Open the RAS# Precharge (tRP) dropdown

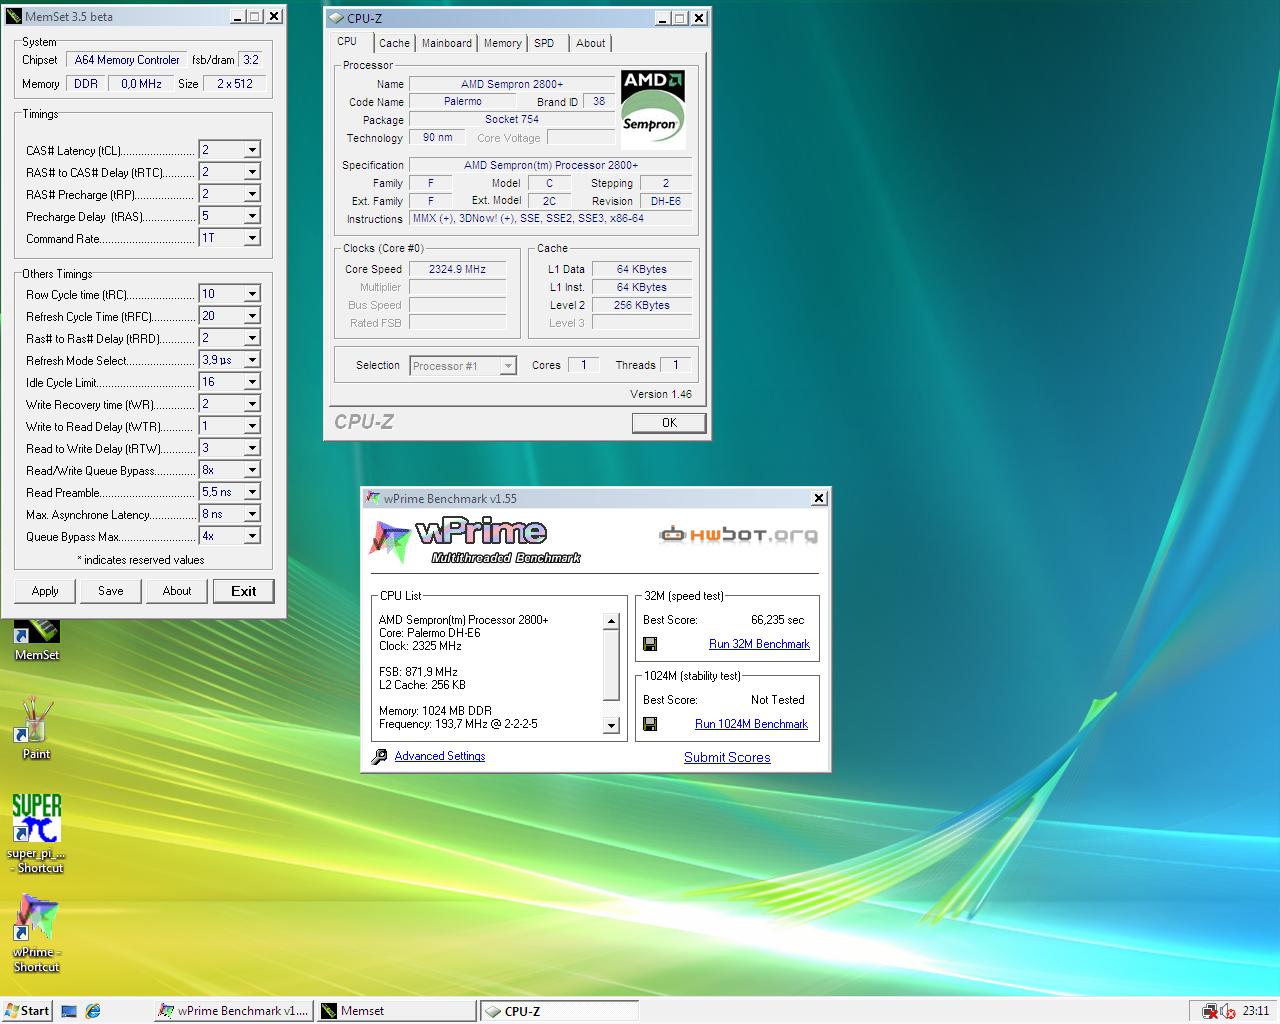[x=252, y=194]
